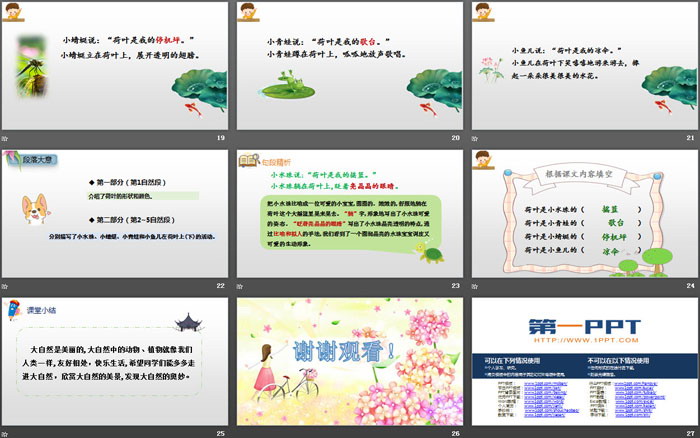
Task: Click the 谢谢观看！ text on slide 26
Action: [344, 351]
